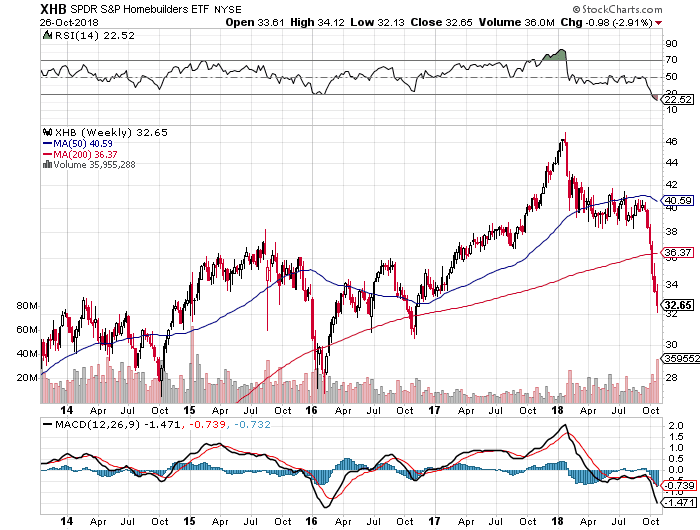The width and height of the screenshot is (700, 530).
Task: Click the Volume 35,955,288 legend label
Action: [x=94, y=165]
